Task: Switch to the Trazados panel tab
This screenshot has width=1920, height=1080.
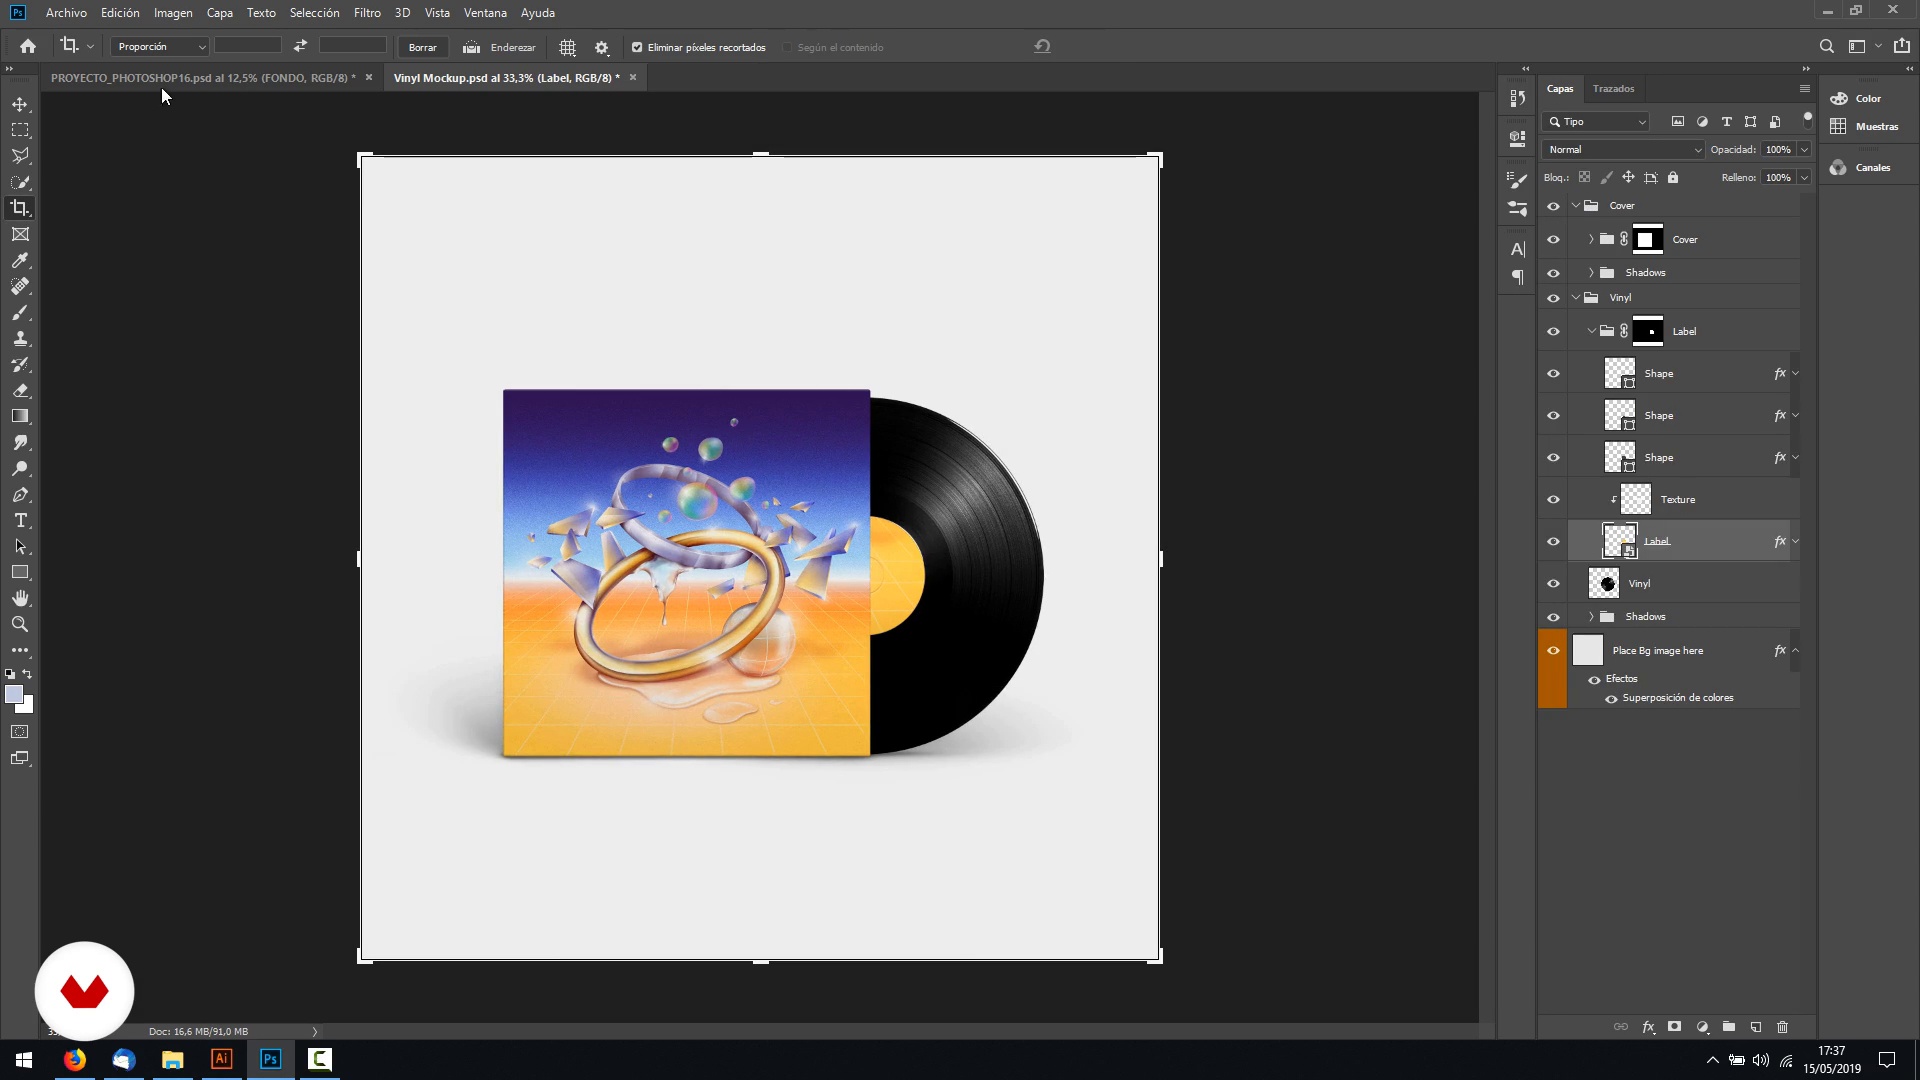Action: coord(1613,89)
